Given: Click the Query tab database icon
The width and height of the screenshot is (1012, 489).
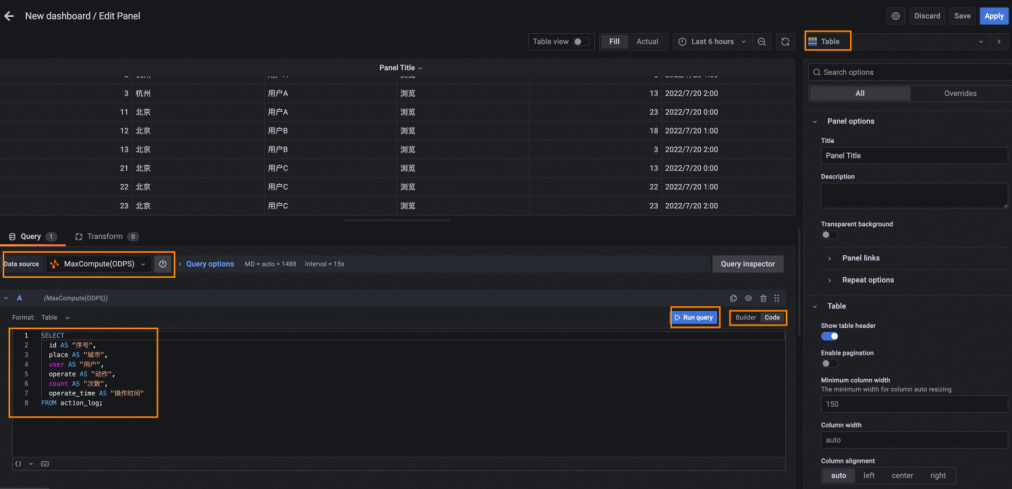Looking at the screenshot, I should click(x=12, y=237).
